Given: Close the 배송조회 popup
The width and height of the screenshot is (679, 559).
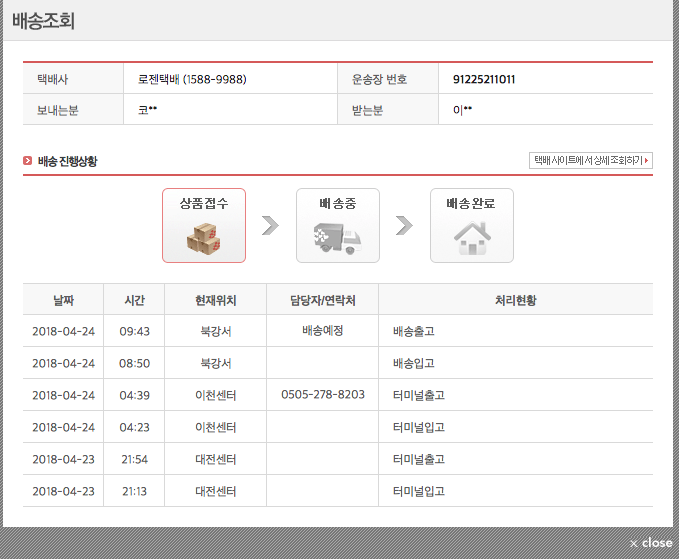Looking at the screenshot, I should point(651,542).
